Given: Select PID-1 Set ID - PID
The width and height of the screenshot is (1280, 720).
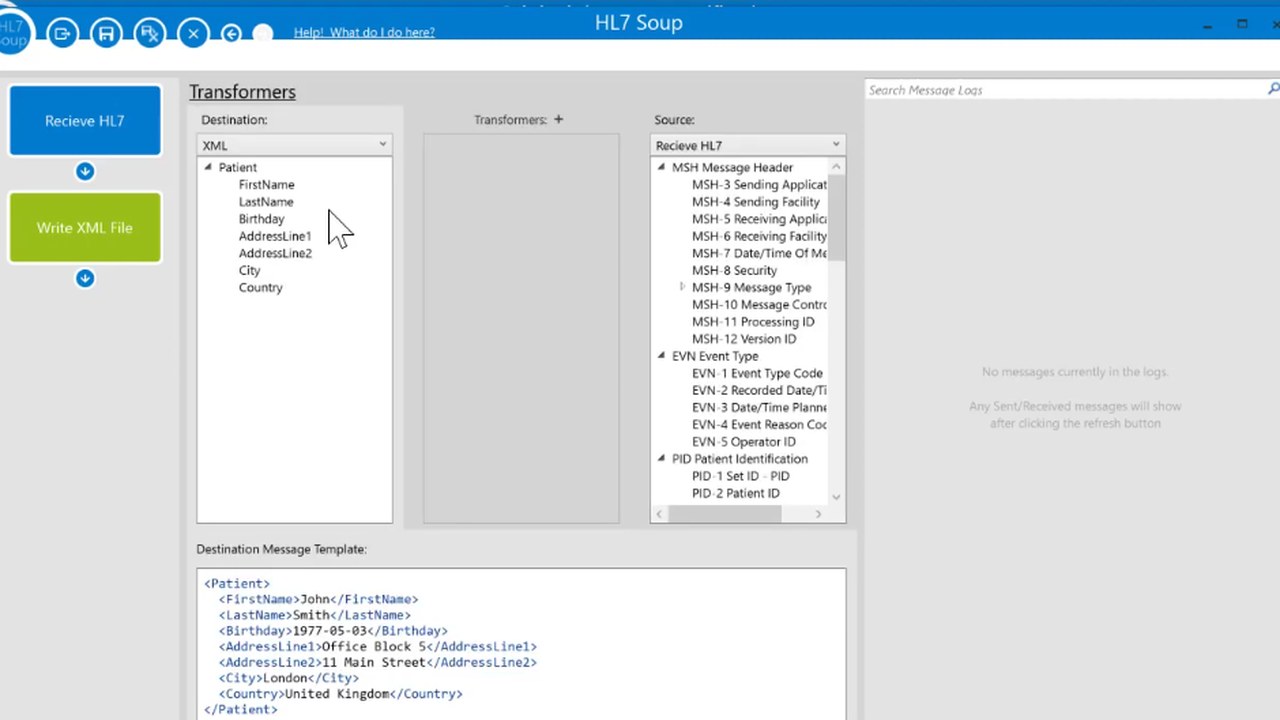Looking at the screenshot, I should coord(740,476).
